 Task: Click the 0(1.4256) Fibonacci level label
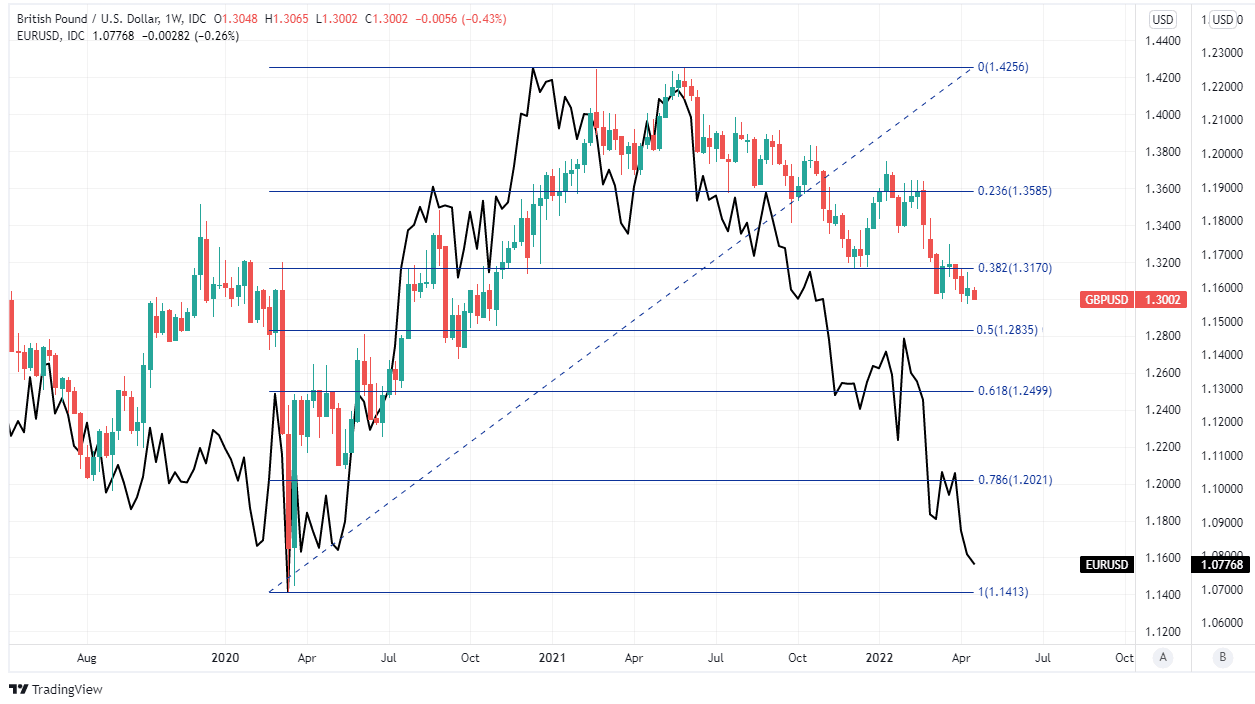point(1002,67)
